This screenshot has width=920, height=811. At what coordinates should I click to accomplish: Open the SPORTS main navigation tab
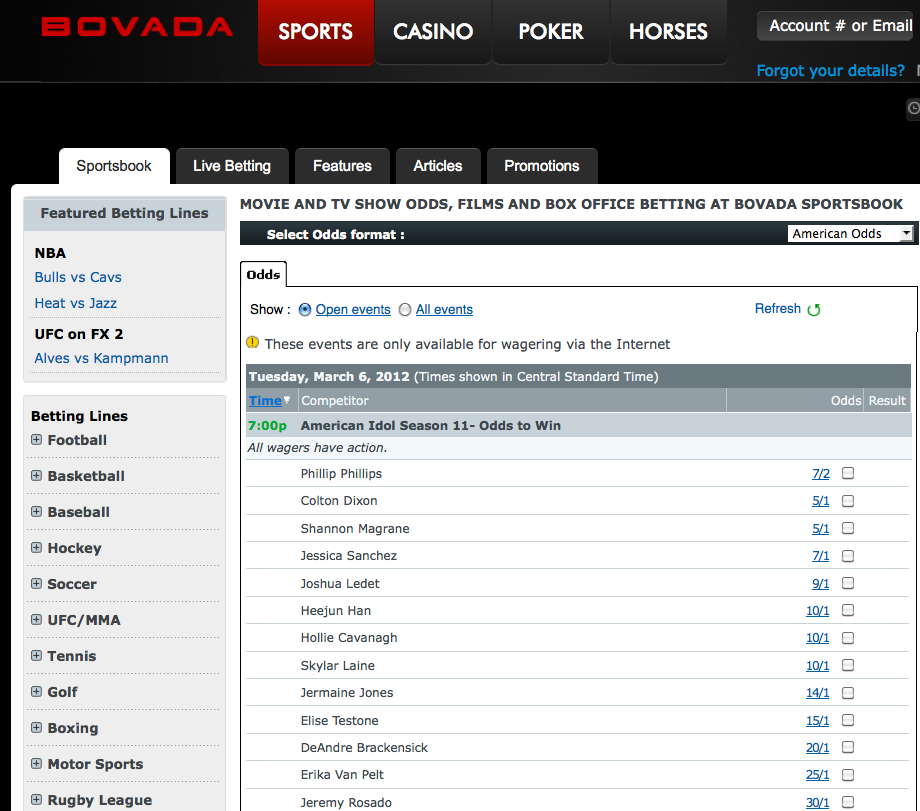click(316, 32)
